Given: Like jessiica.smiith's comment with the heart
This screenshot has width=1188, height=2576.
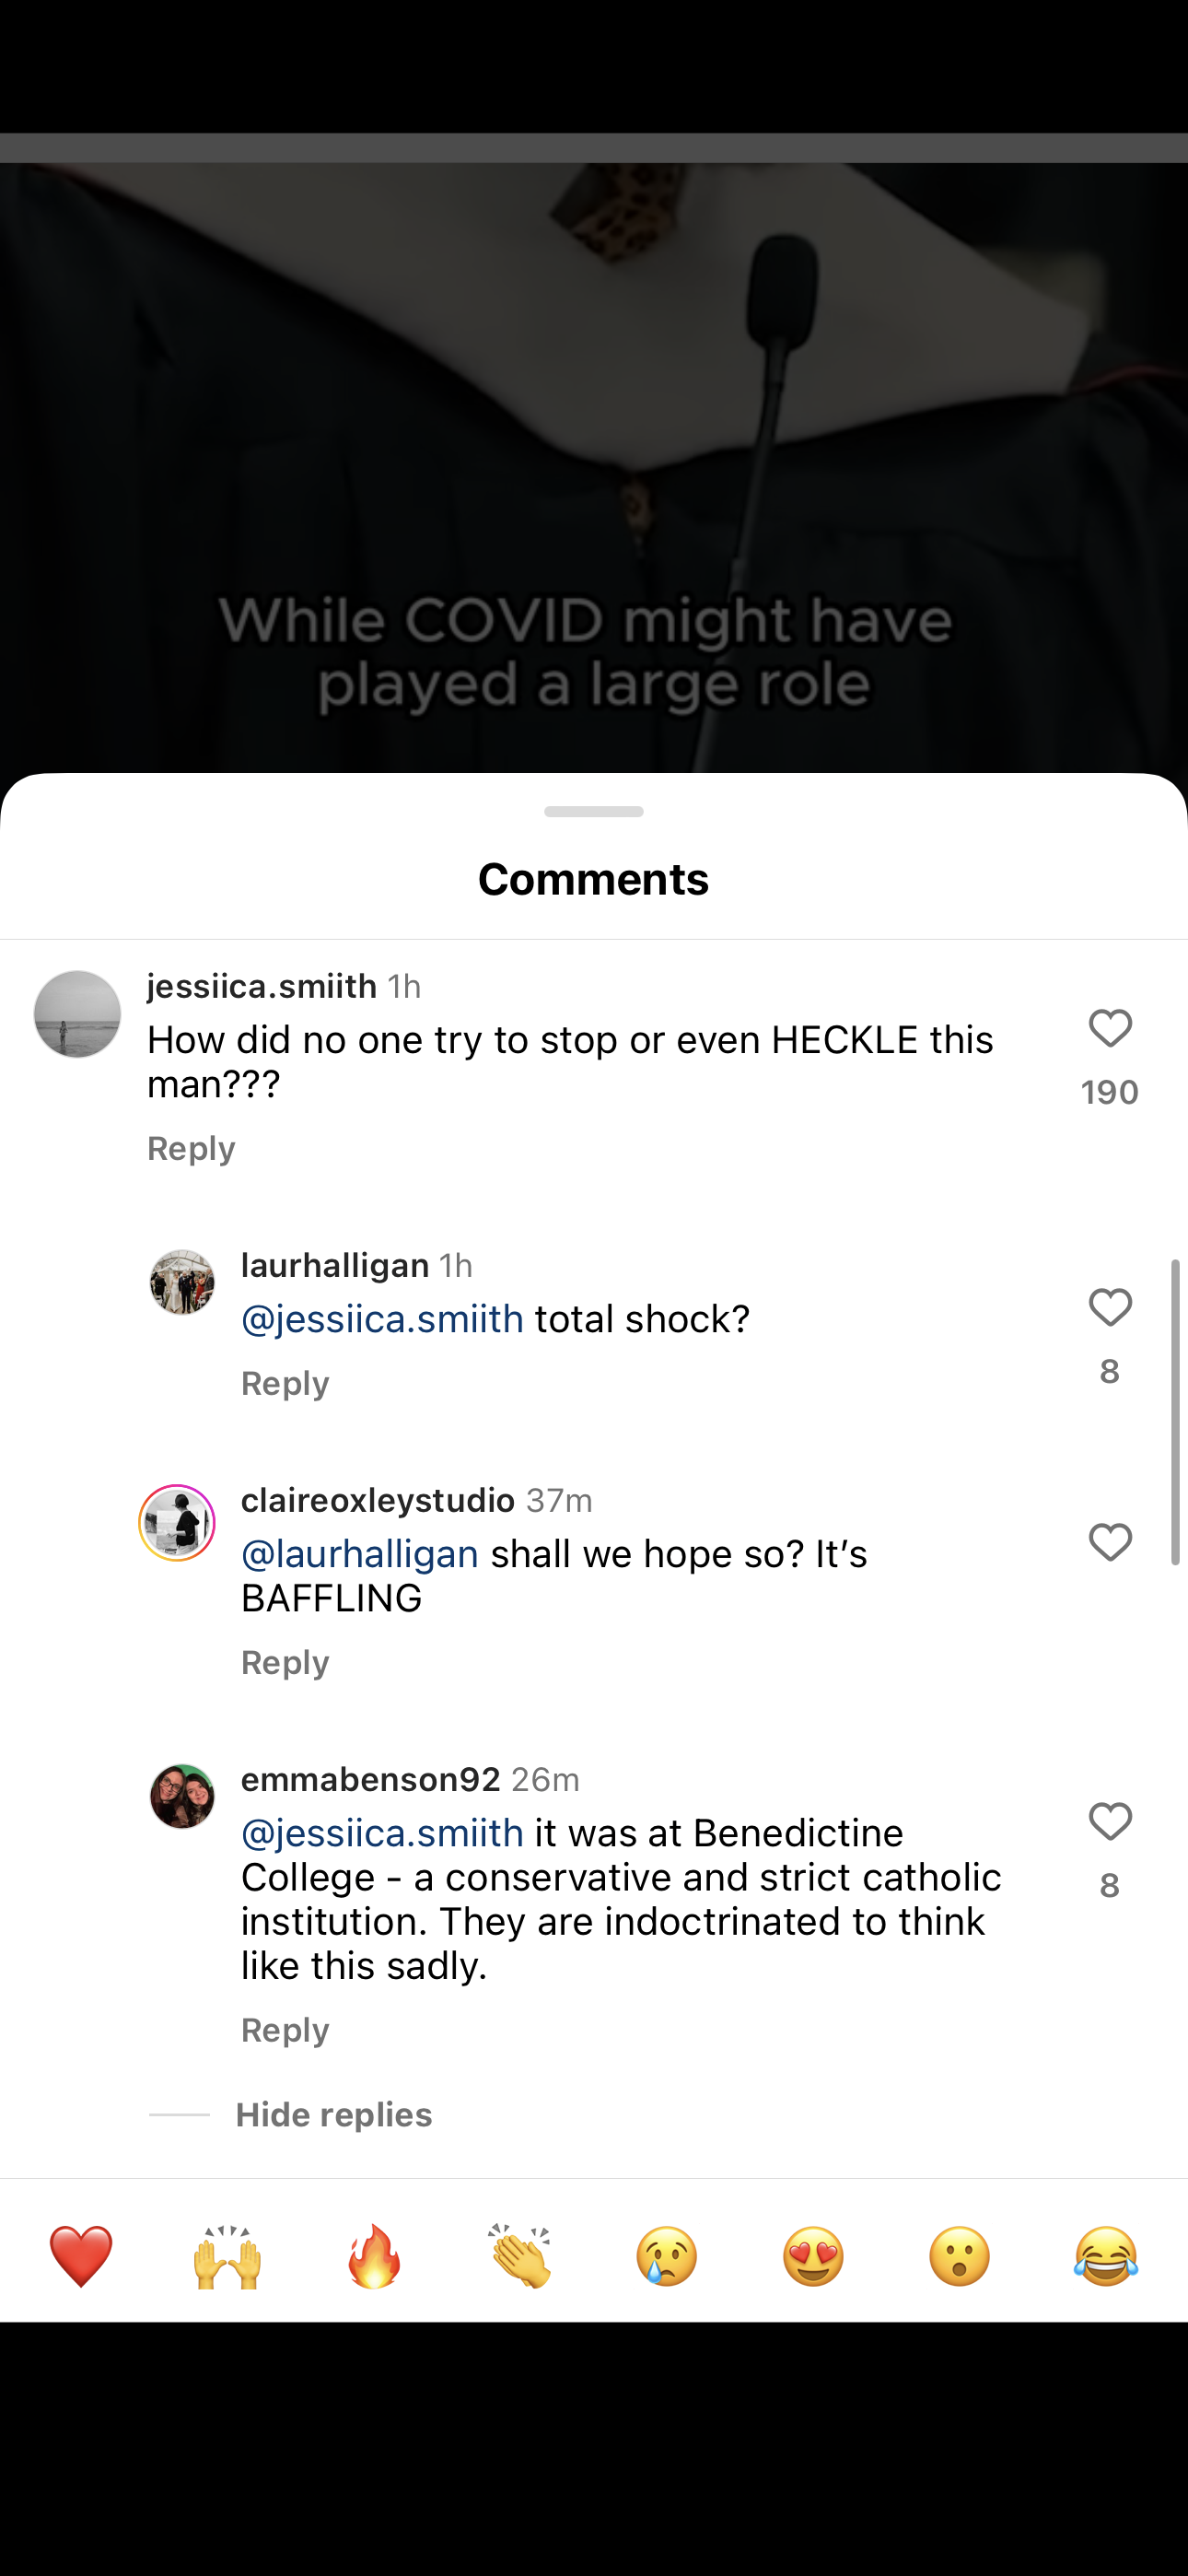Looking at the screenshot, I should [1110, 1029].
